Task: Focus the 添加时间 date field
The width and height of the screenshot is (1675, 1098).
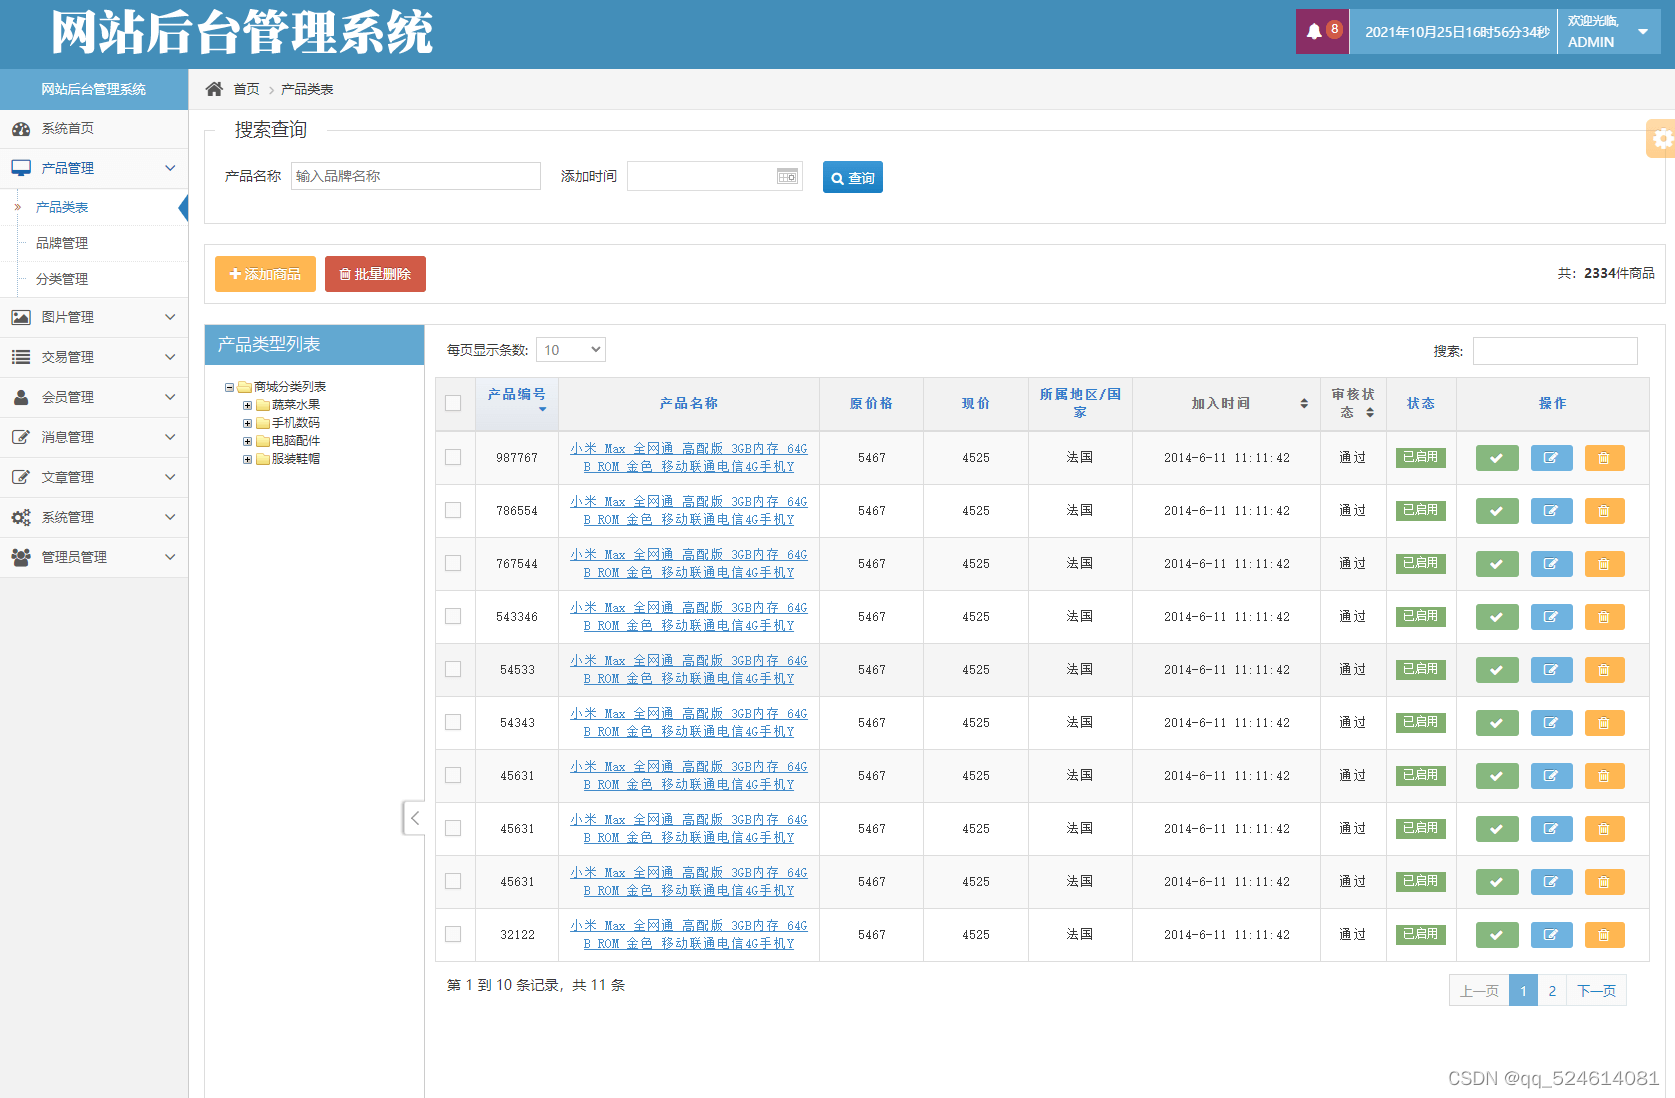Action: pos(714,176)
